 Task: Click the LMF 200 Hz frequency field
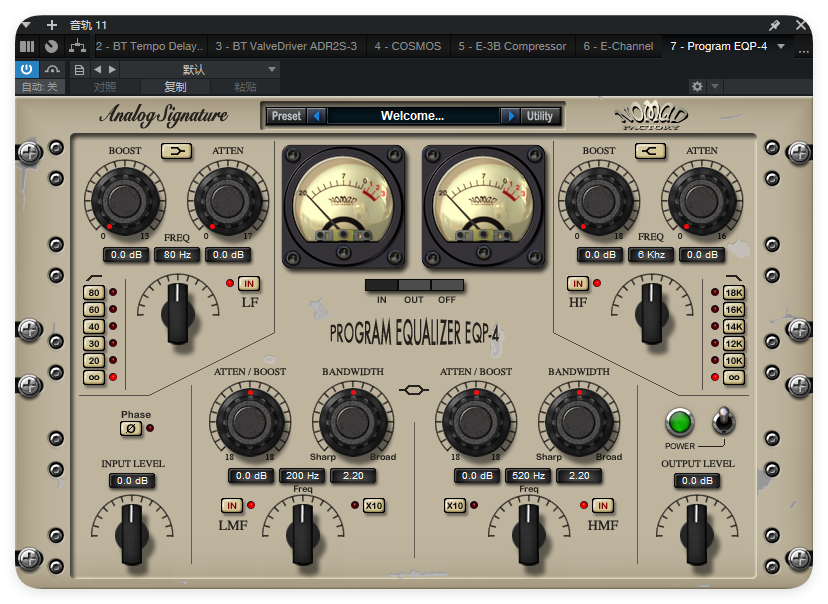point(302,476)
